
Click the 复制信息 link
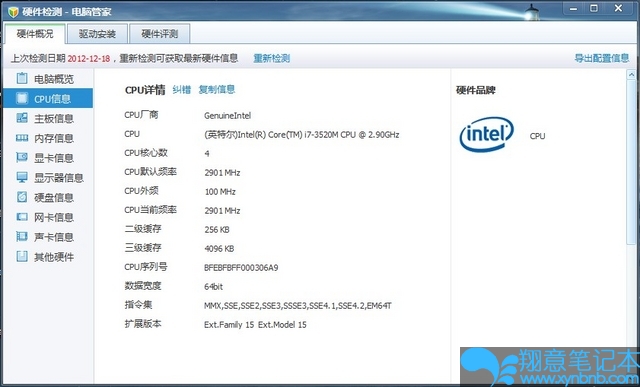(217, 89)
